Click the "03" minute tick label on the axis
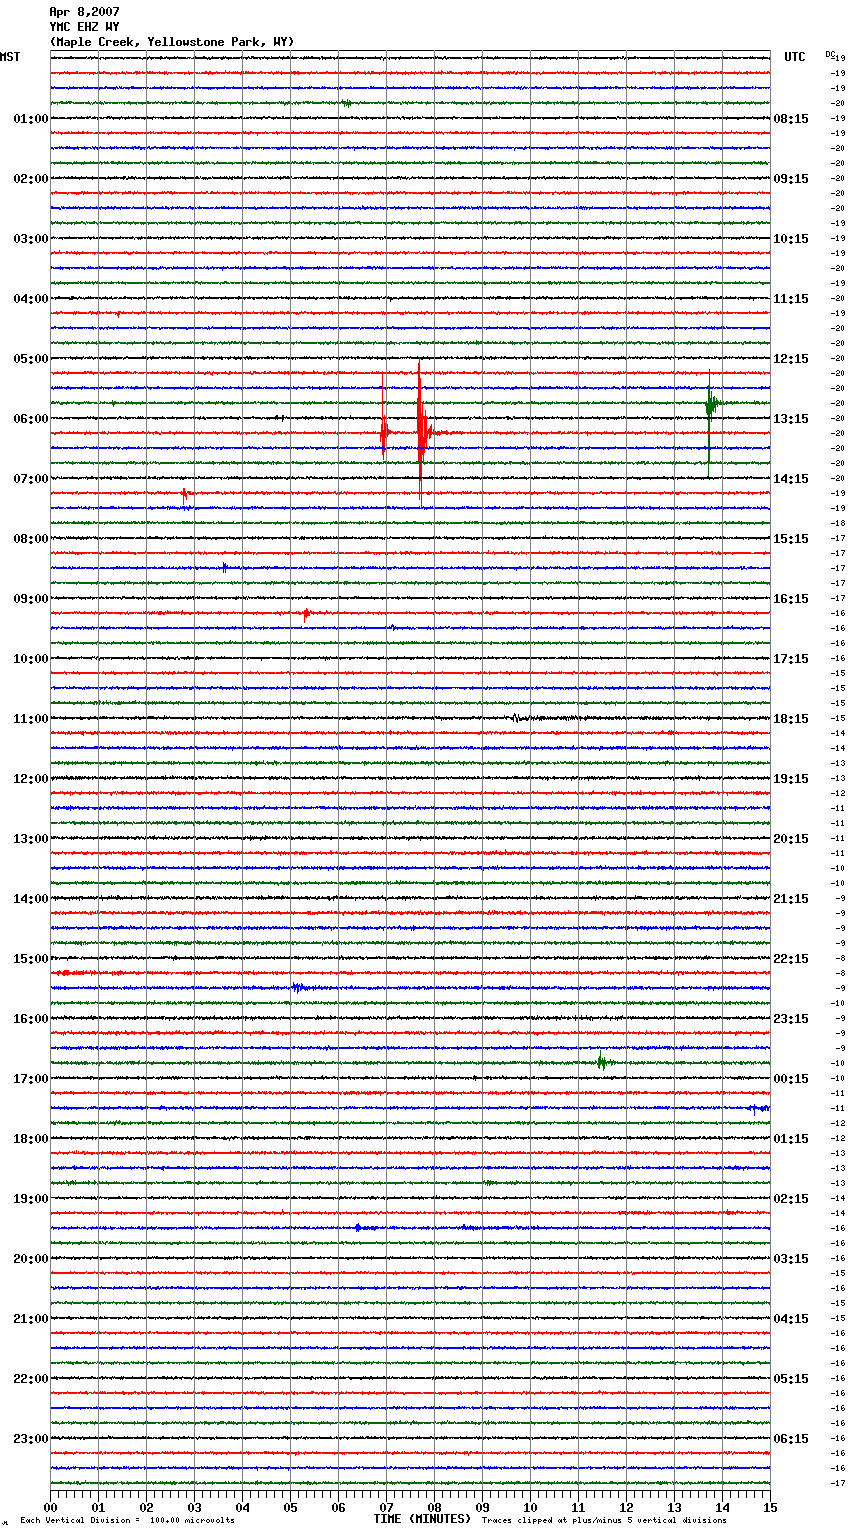 pos(194,1507)
